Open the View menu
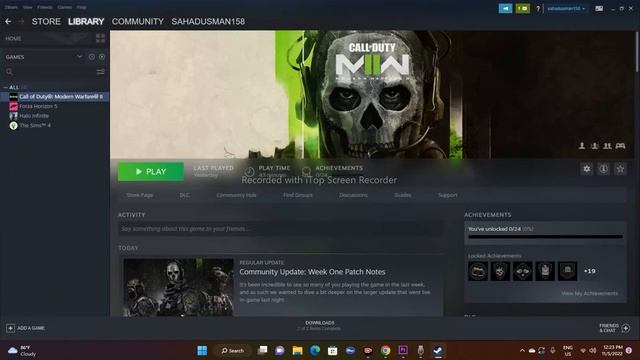 tap(27, 7)
